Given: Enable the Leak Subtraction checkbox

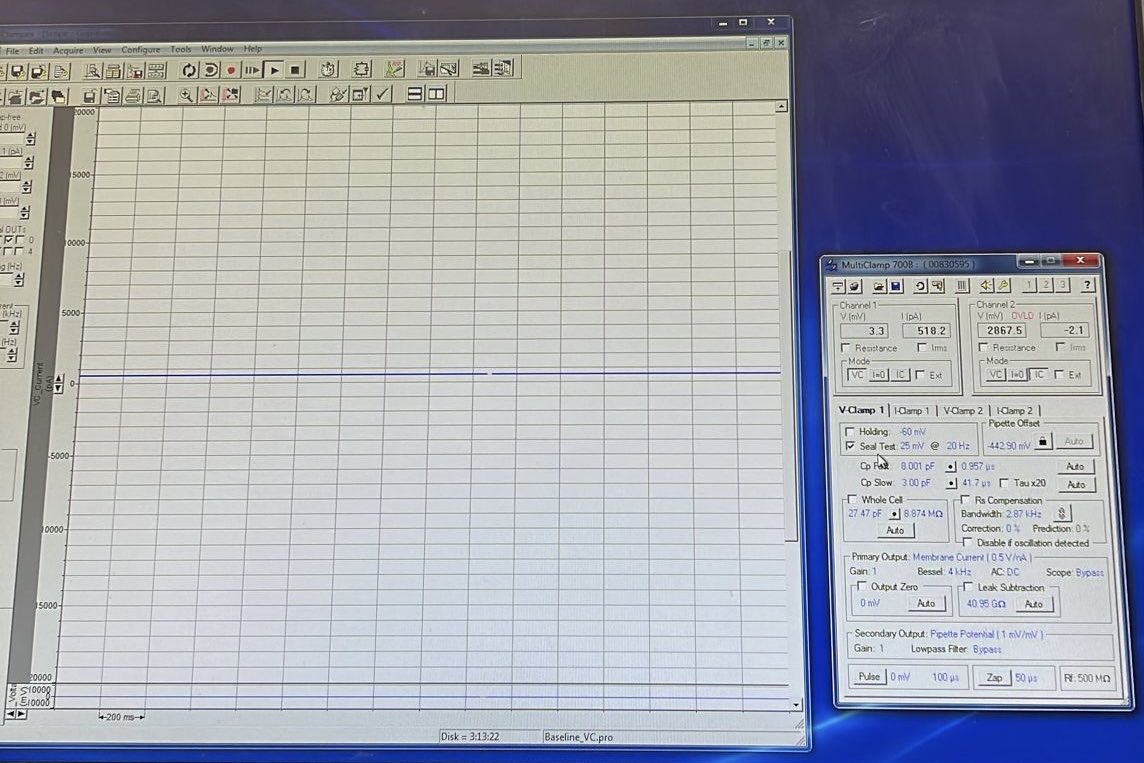Looking at the screenshot, I should tap(968, 586).
